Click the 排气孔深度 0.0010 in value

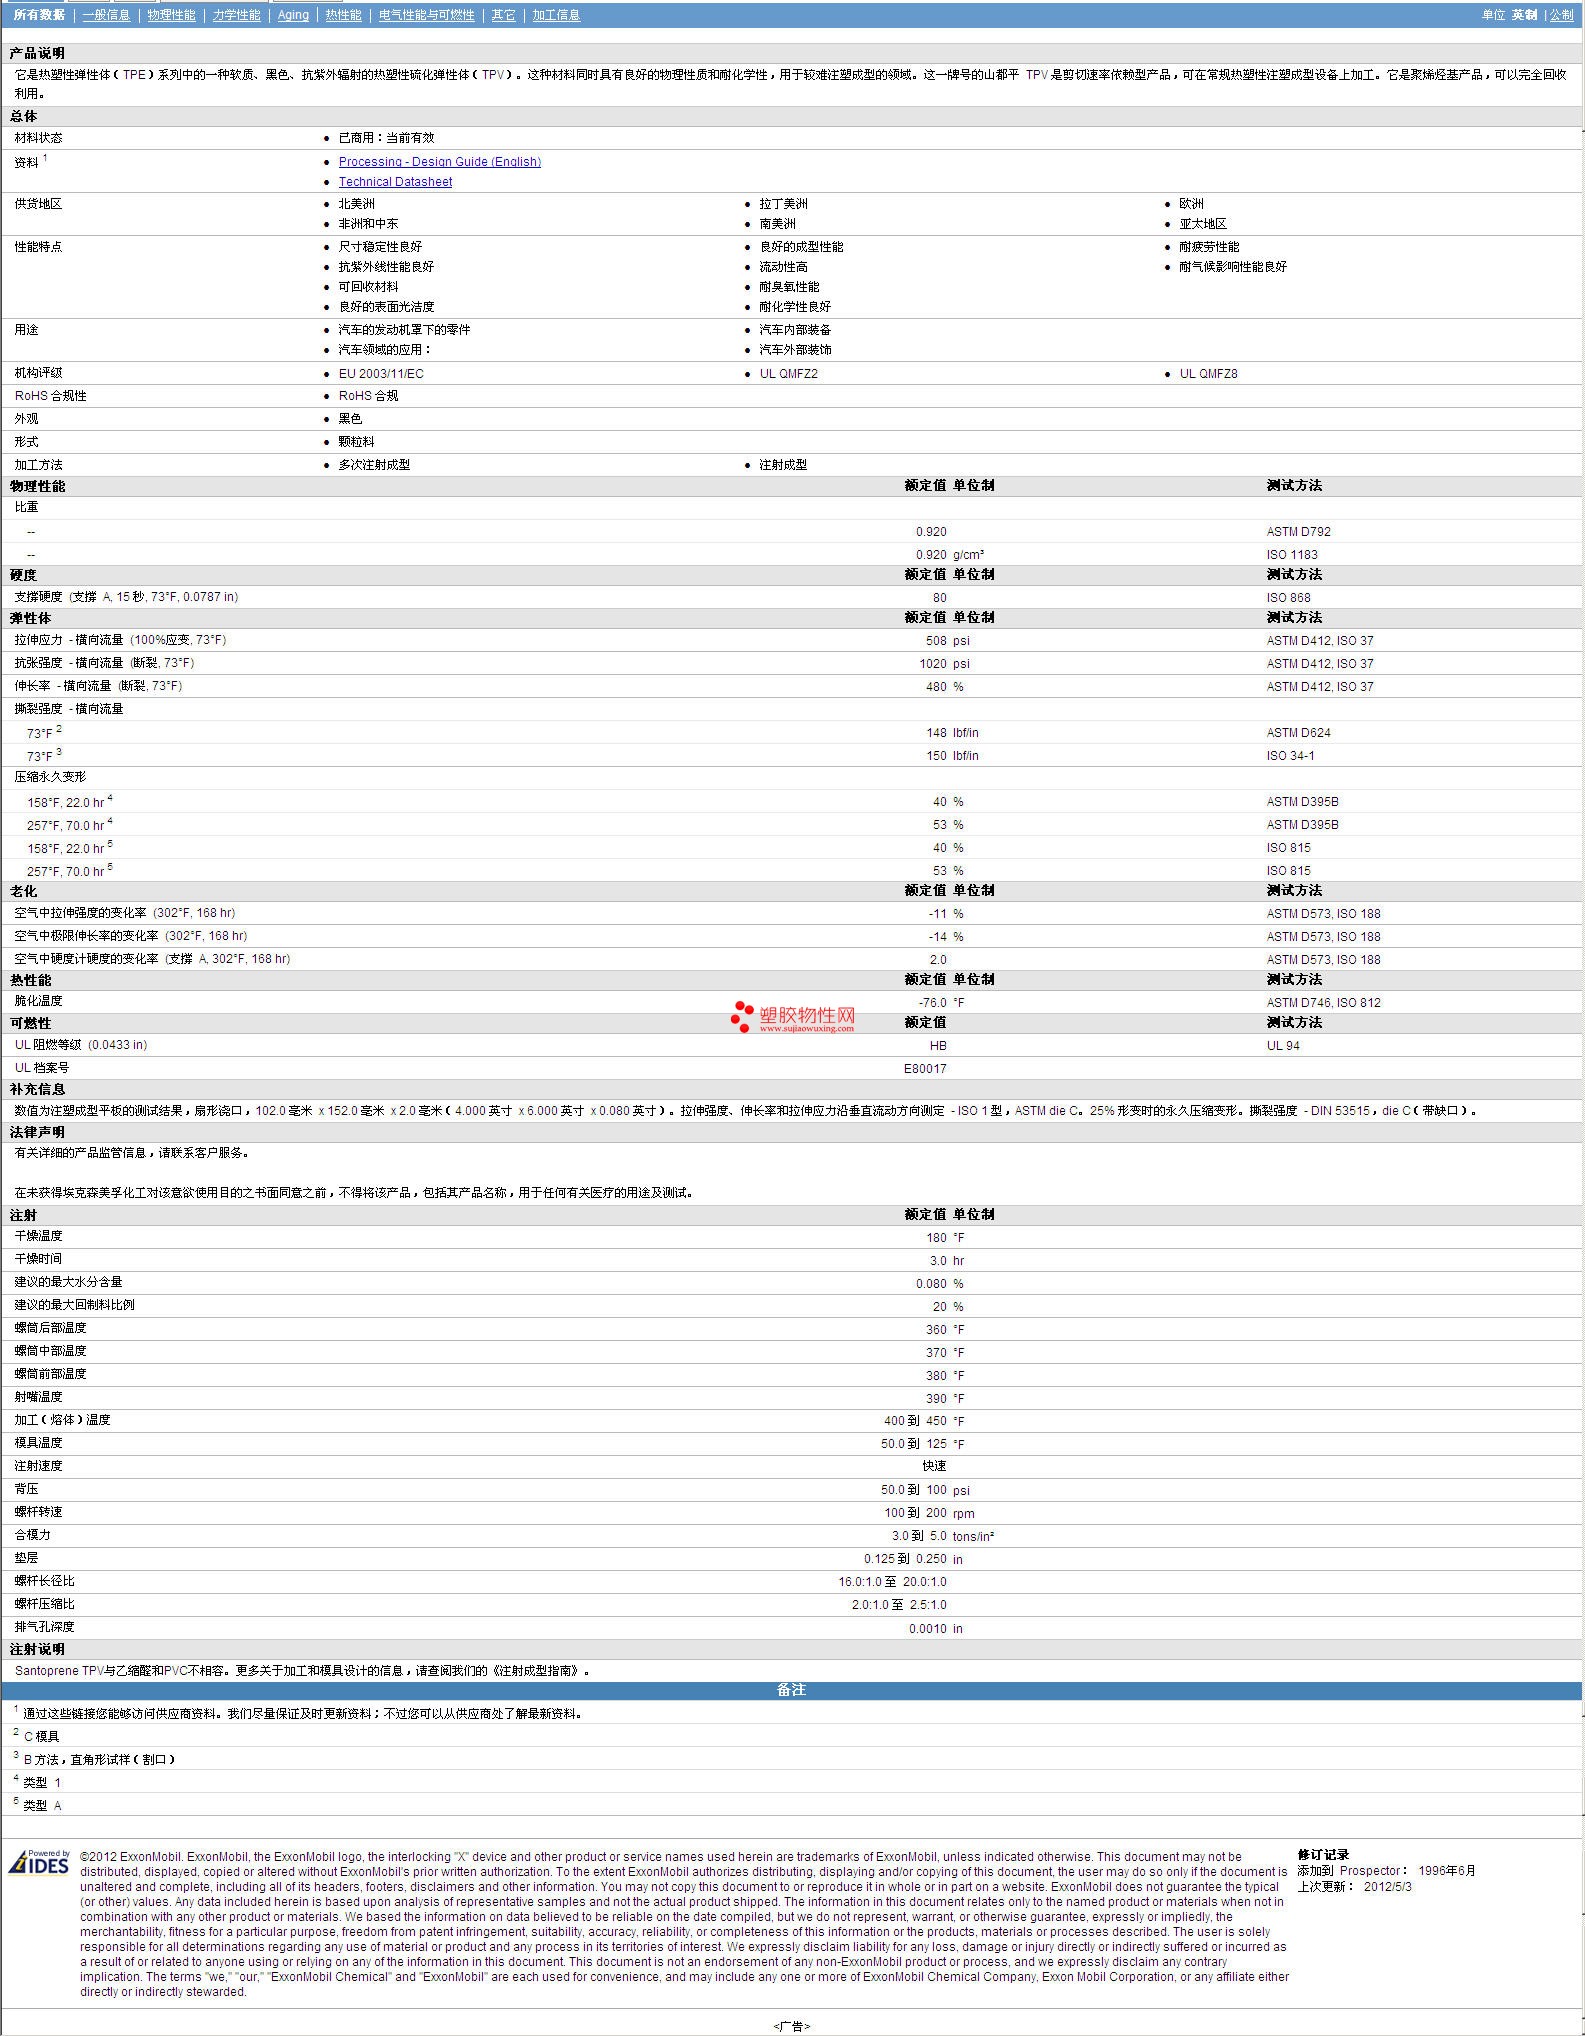935,1628
